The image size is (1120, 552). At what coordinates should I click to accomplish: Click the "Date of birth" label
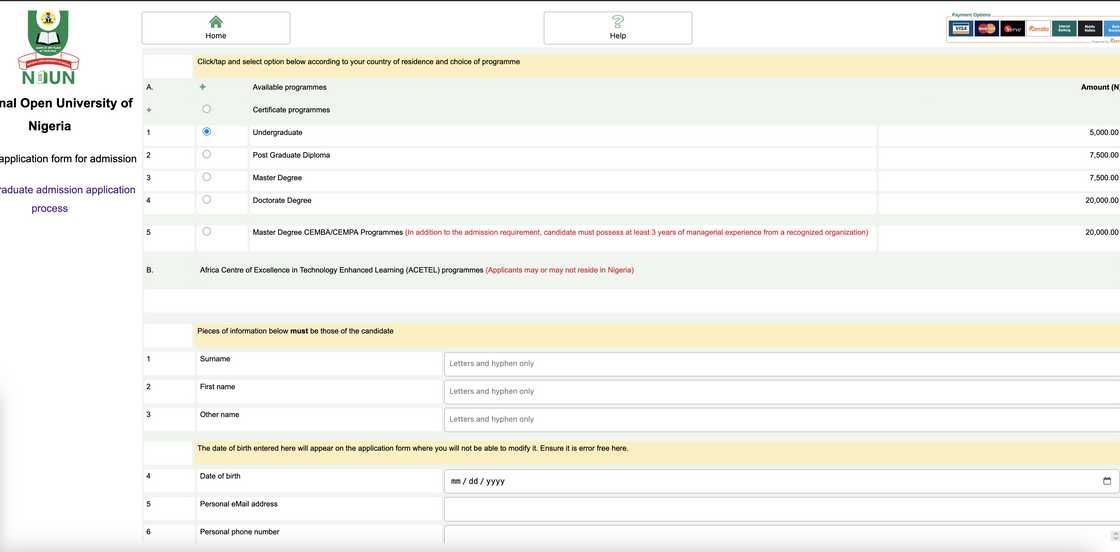(220, 476)
